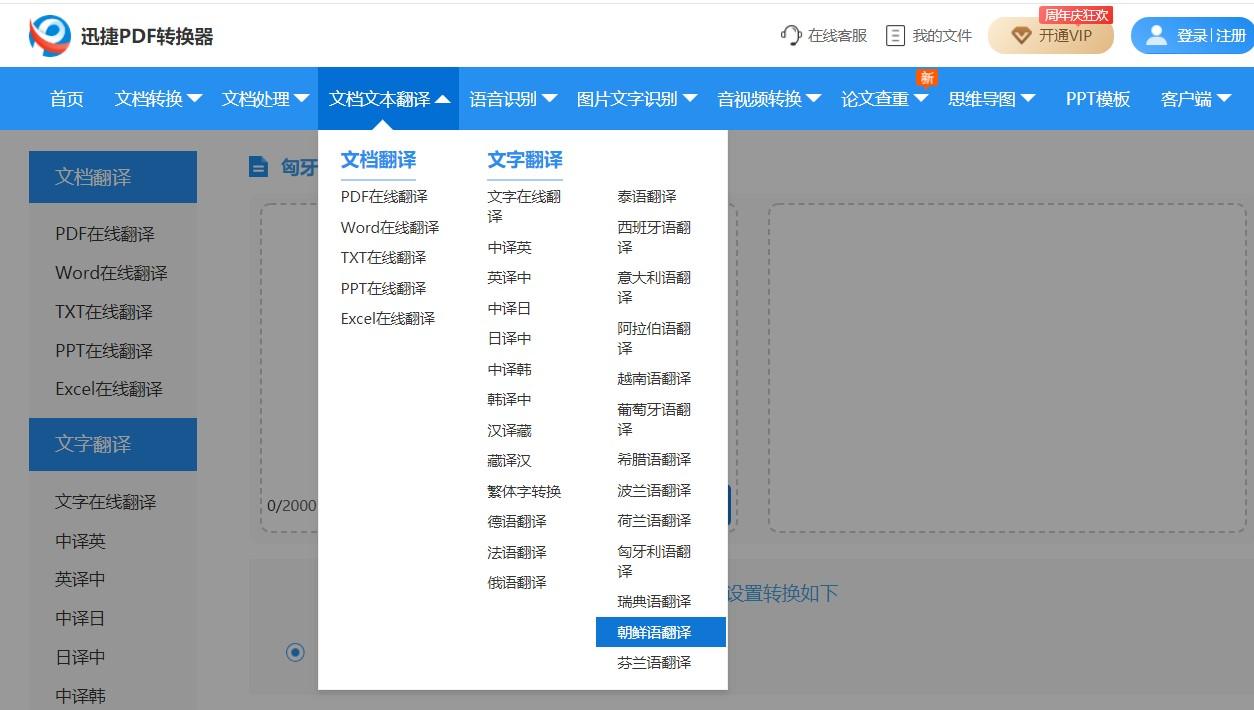Image resolution: width=1254 pixels, height=710 pixels.
Task: Click the right translation output box
Action: [x=1007, y=368]
